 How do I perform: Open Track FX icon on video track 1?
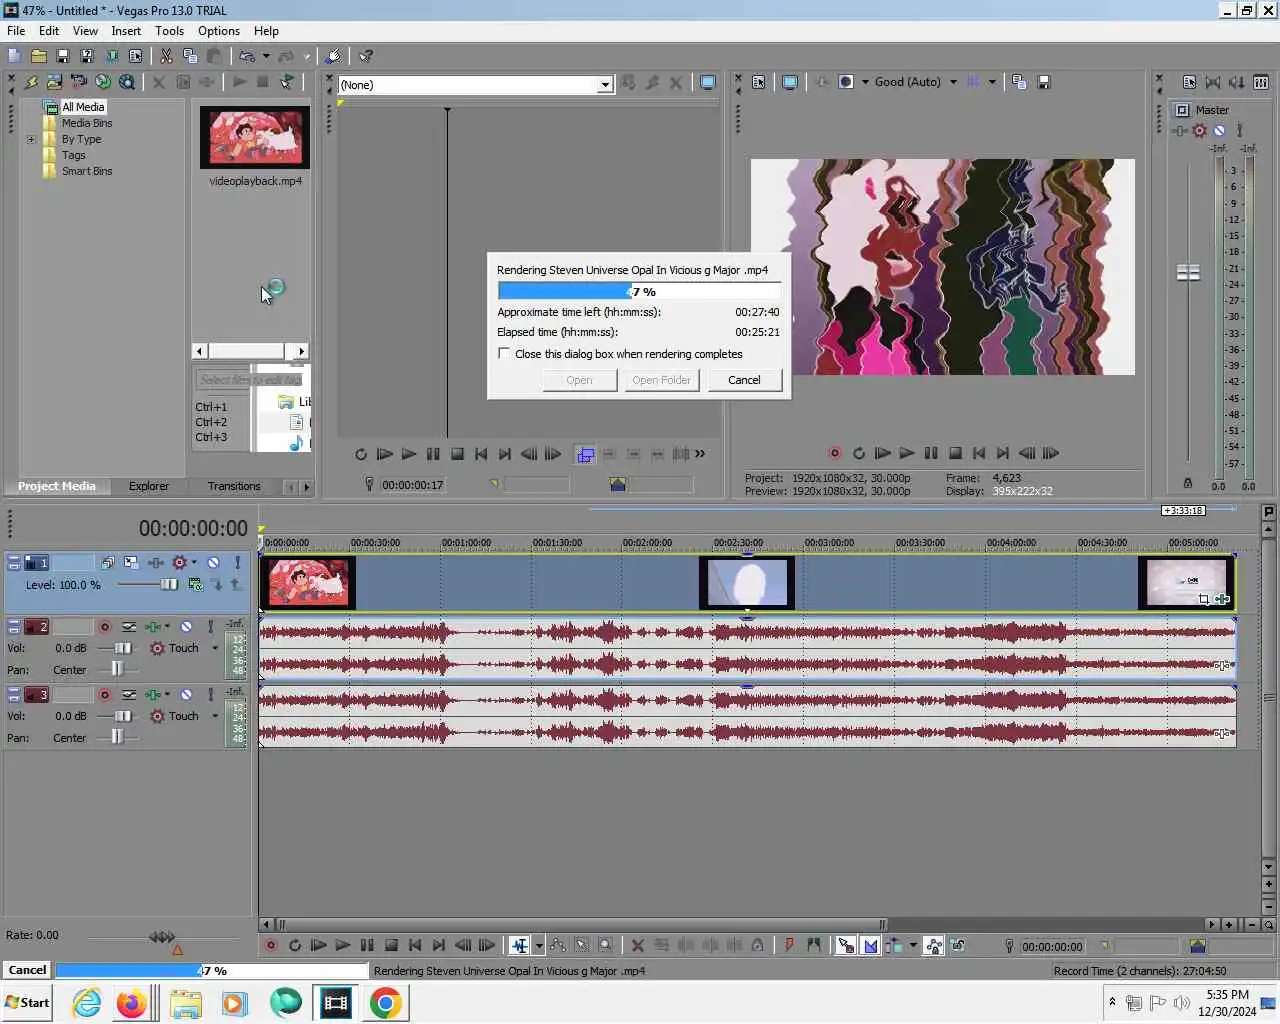[156, 563]
